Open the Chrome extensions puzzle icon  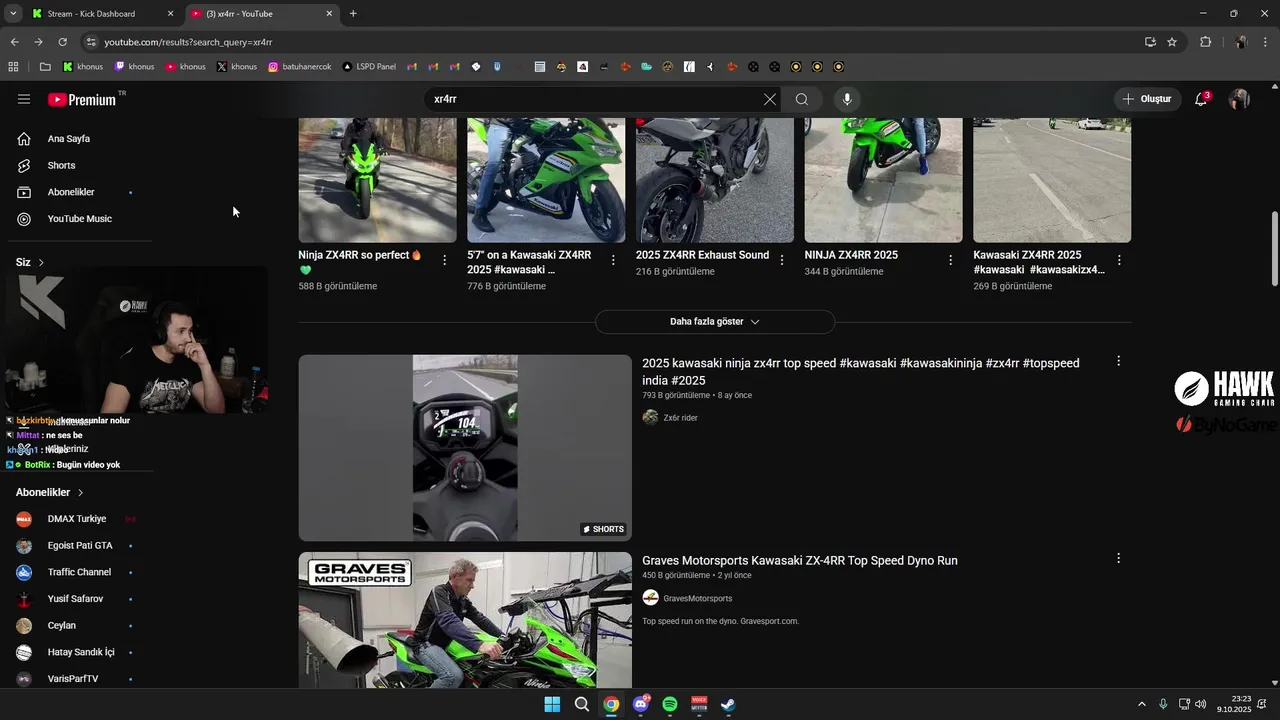[x=1205, y=42]
